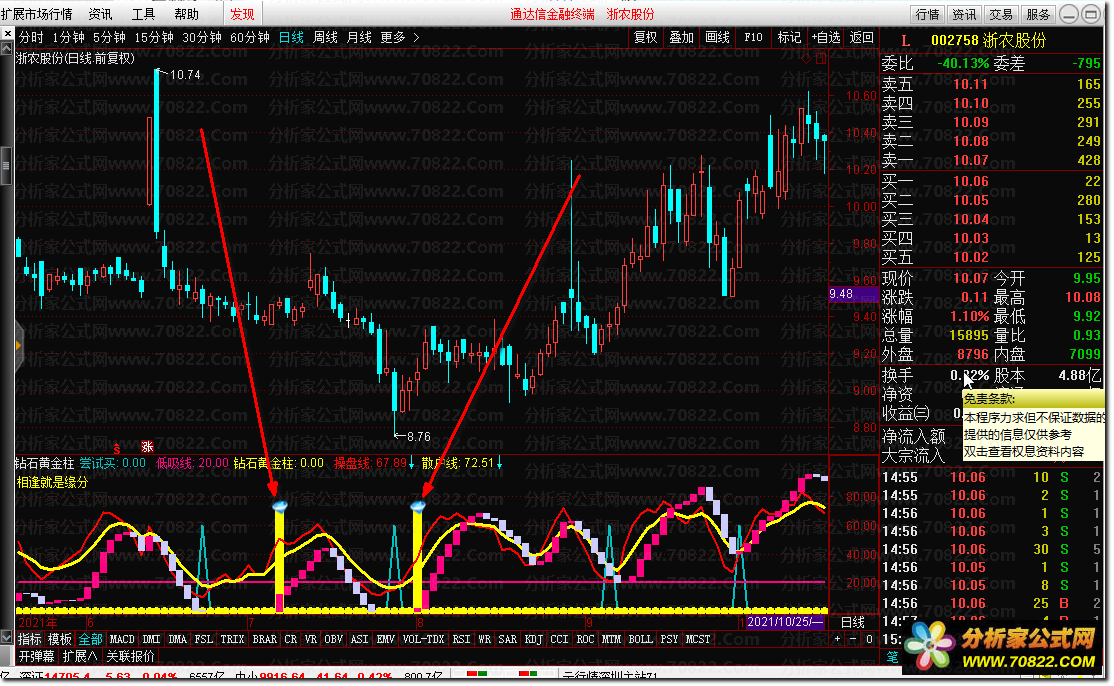Open the 工具 menu
This screenshot has width=1114, height=686.
(x=144, y=14)
